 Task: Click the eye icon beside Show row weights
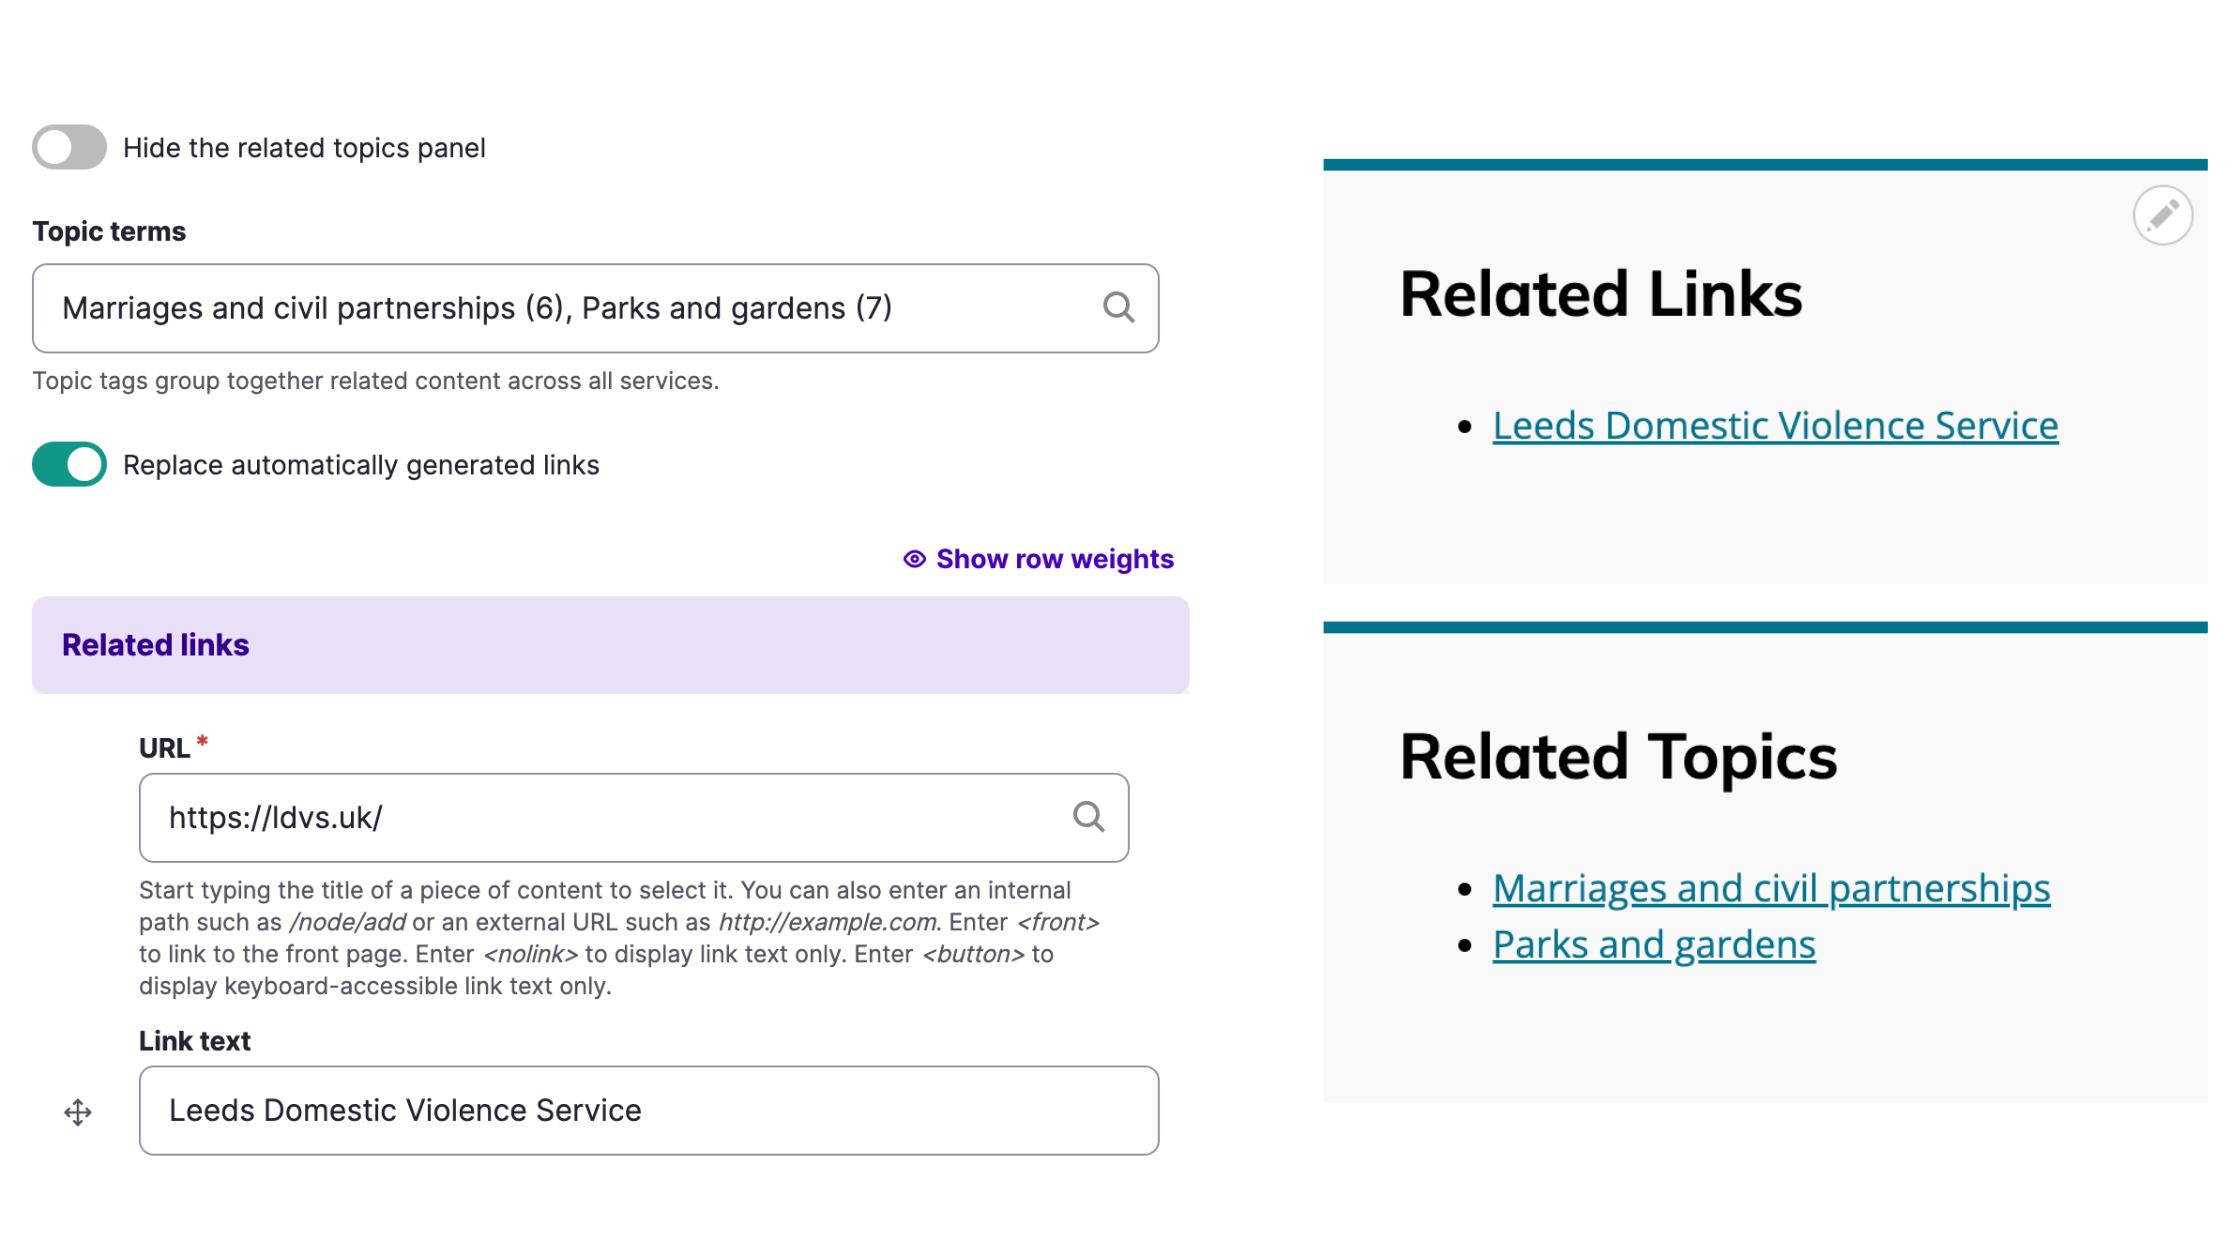coord(914,559)
